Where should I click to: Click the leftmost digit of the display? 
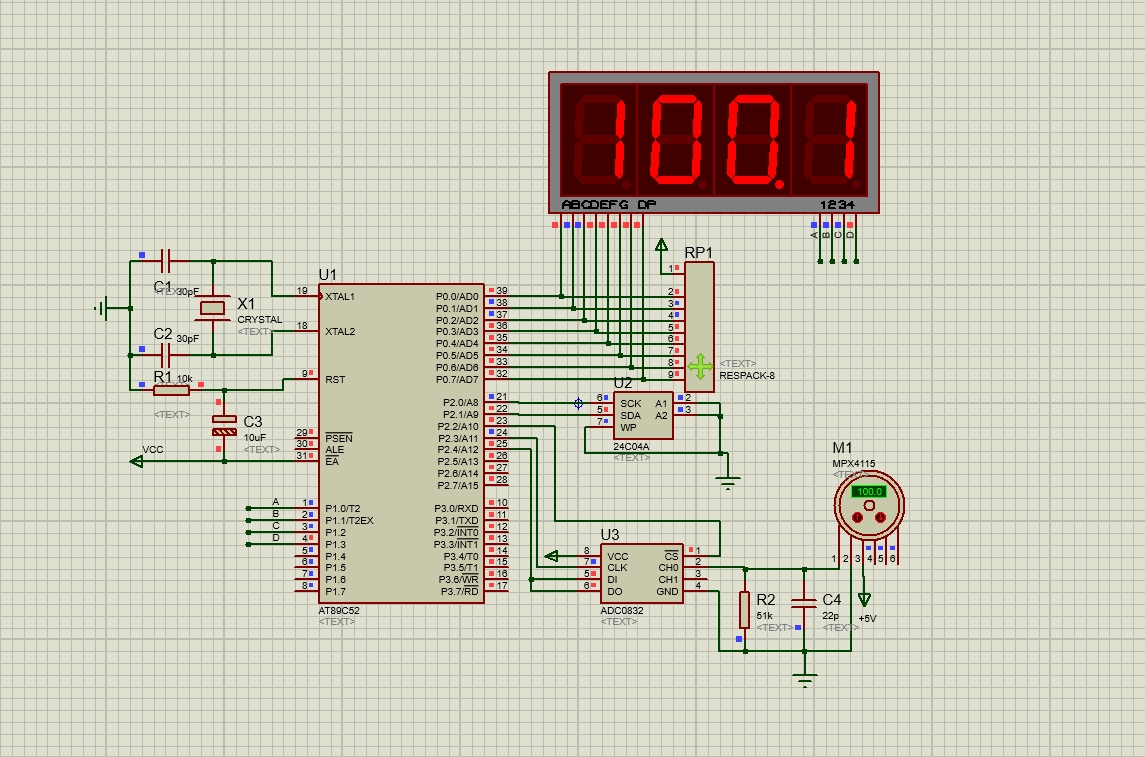tap(599, 141)
